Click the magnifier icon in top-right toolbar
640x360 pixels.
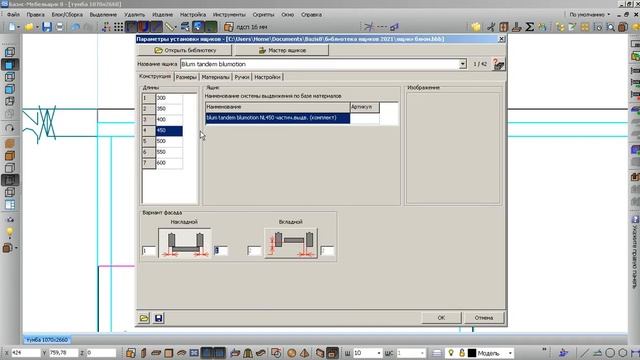pyautogui.click(x=611, y=27)
